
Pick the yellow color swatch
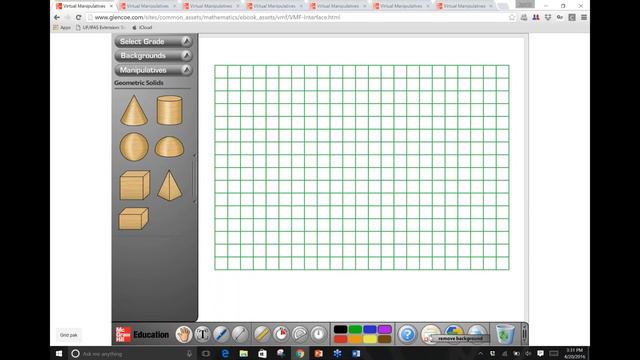tap(370, 339)
